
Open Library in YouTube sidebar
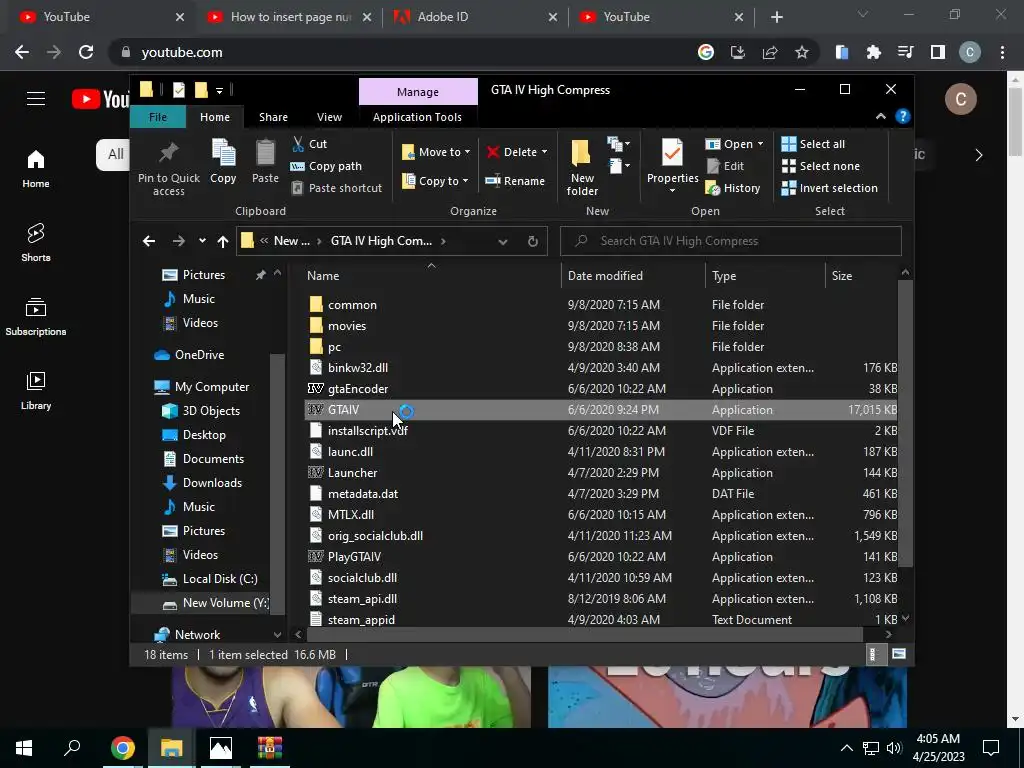36,391
